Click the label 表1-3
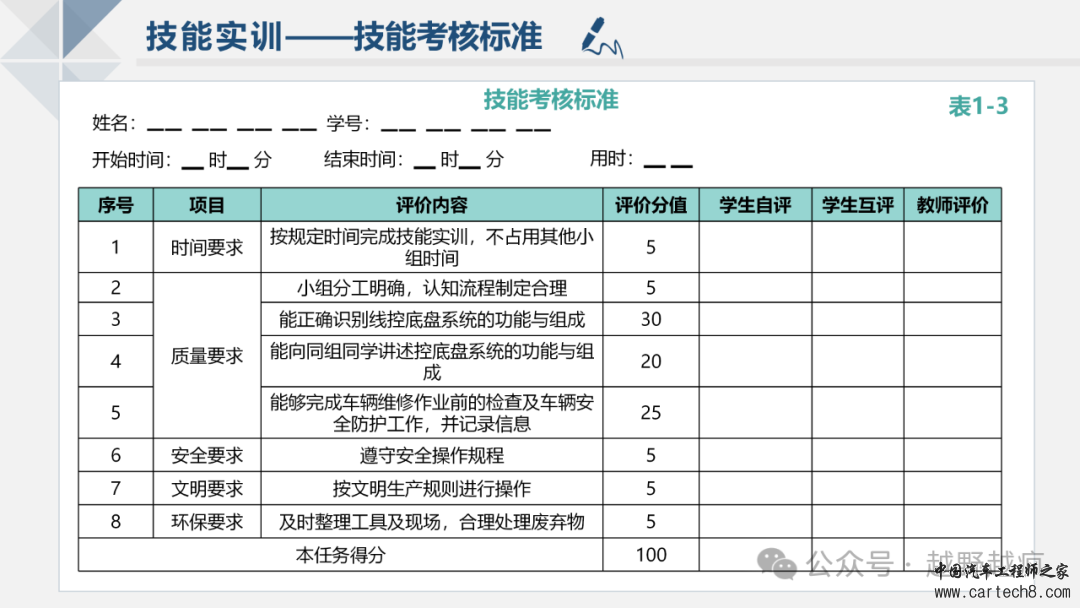The height and width of the screenshot is (608, 1080). [x=978, y=106]
